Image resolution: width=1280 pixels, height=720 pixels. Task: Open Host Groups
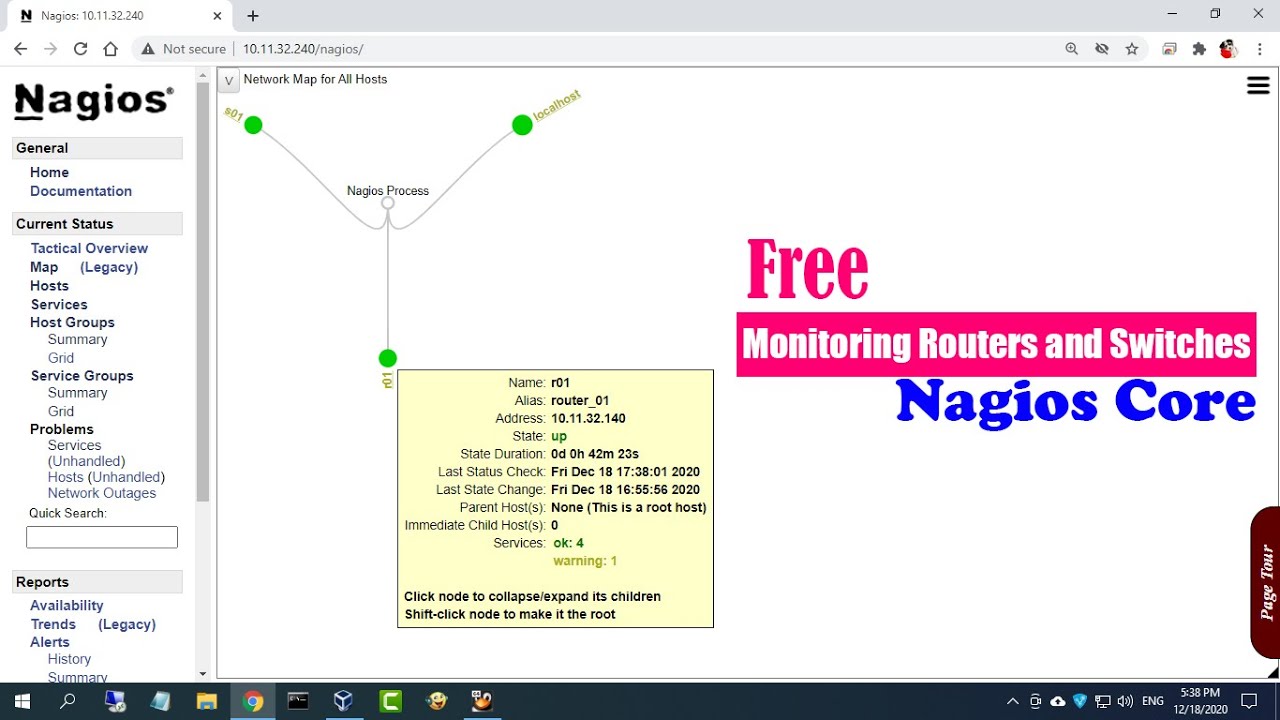click(x=72, y=322)
